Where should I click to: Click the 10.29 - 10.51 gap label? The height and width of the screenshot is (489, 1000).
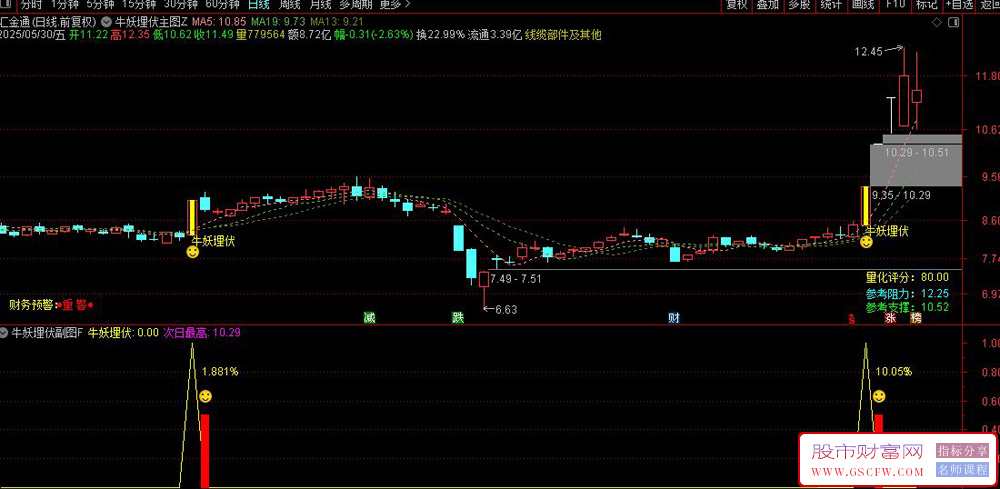[916, 152]
